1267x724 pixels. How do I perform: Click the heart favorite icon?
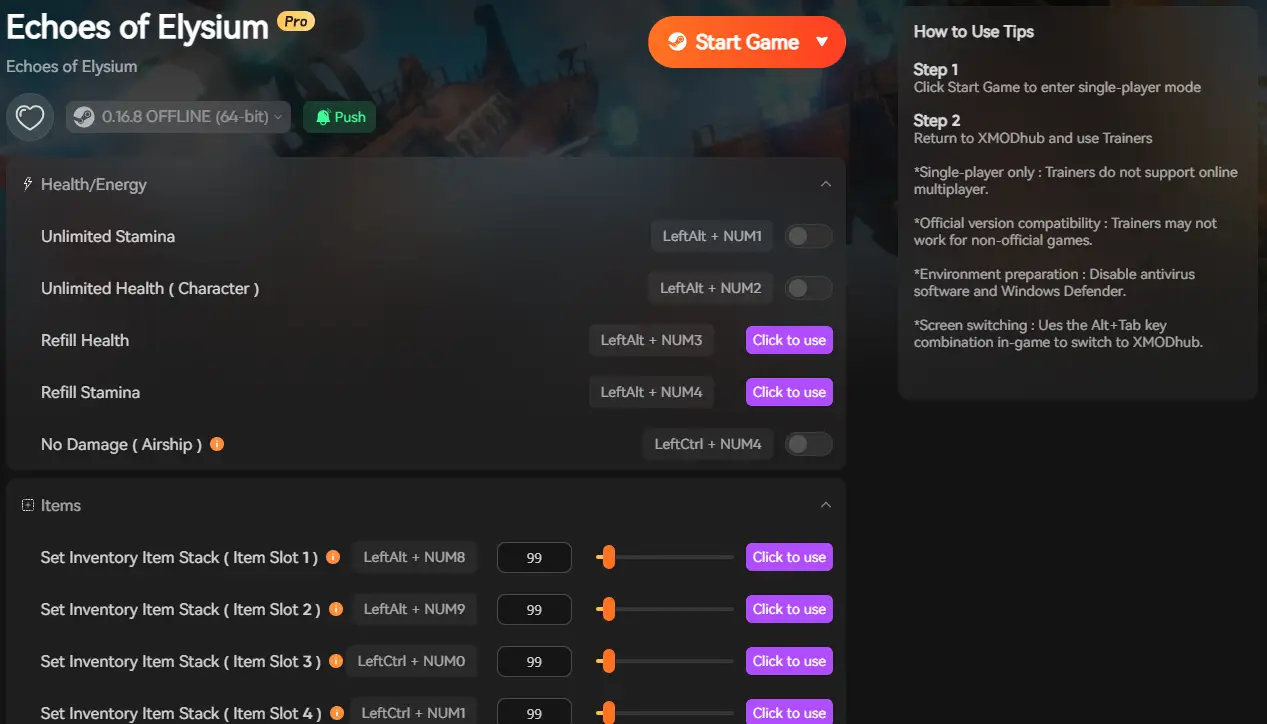(30, 118)
